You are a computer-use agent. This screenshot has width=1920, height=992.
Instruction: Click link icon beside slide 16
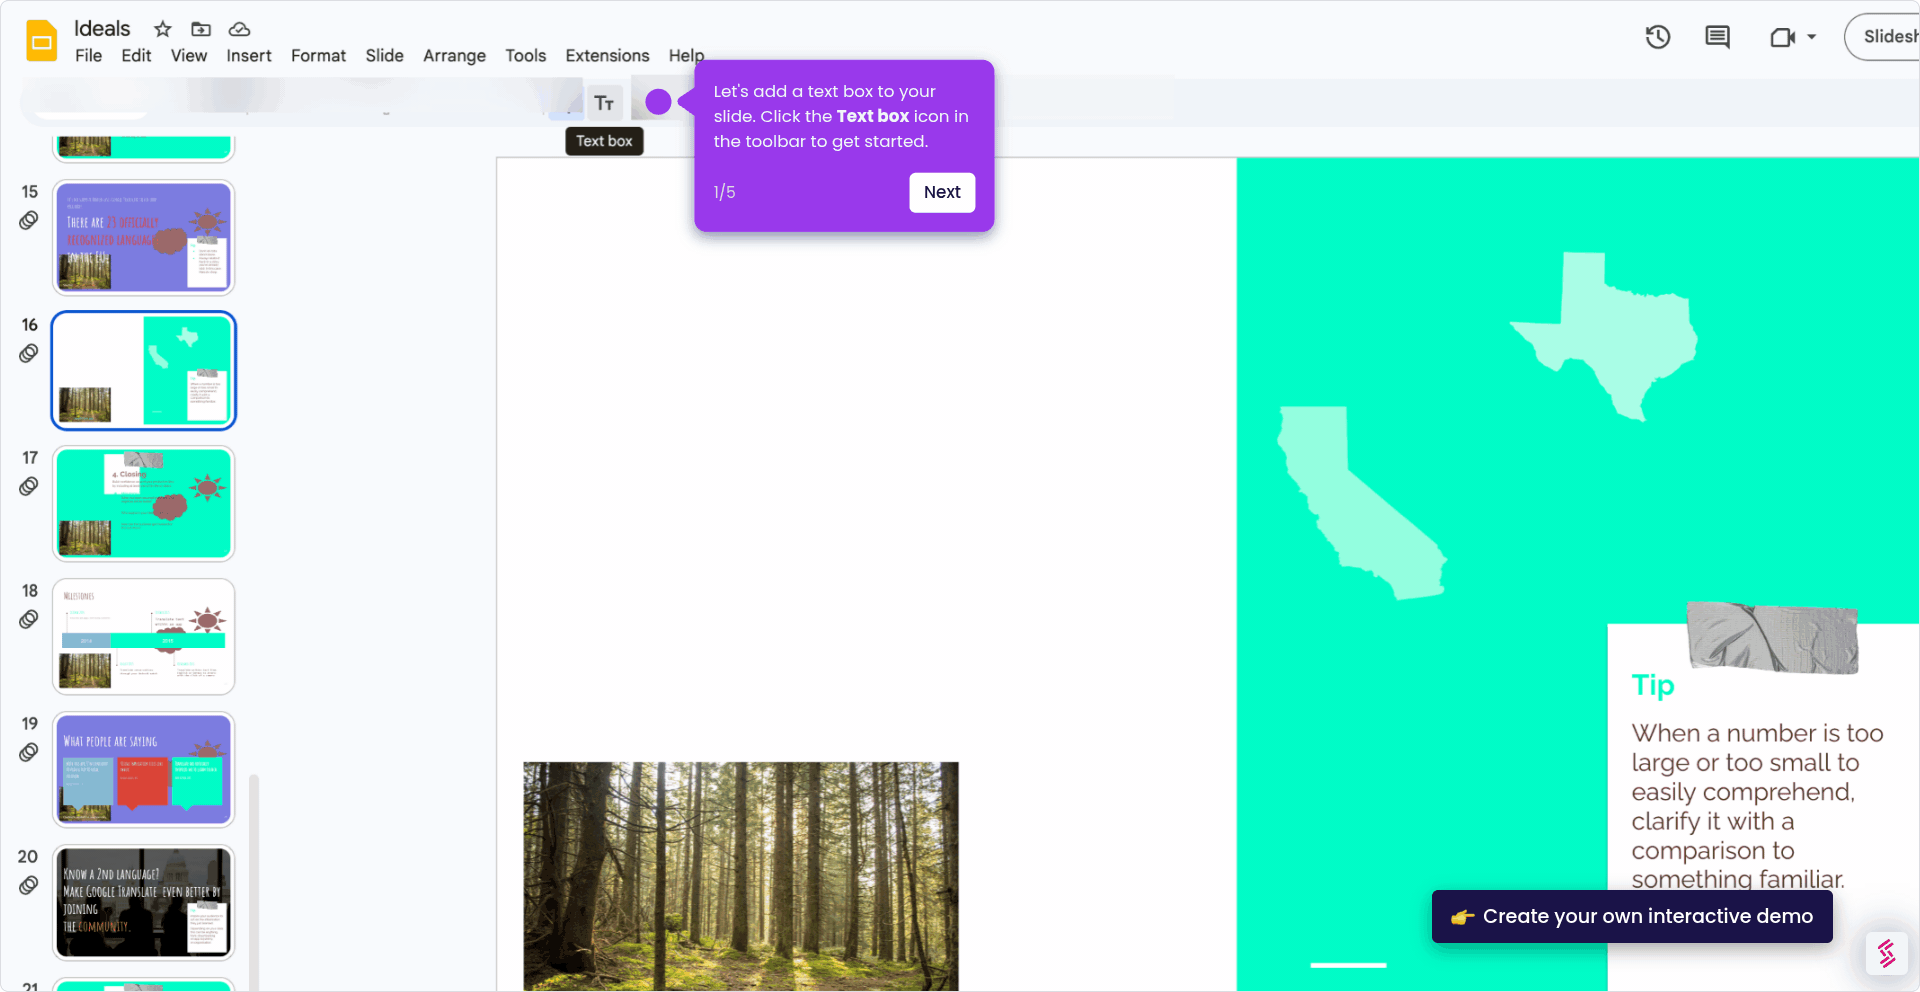(x=29, y=353)
